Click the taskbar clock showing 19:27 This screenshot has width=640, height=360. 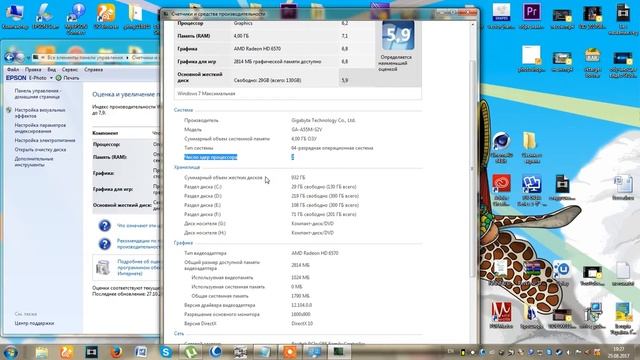(619, 353)
